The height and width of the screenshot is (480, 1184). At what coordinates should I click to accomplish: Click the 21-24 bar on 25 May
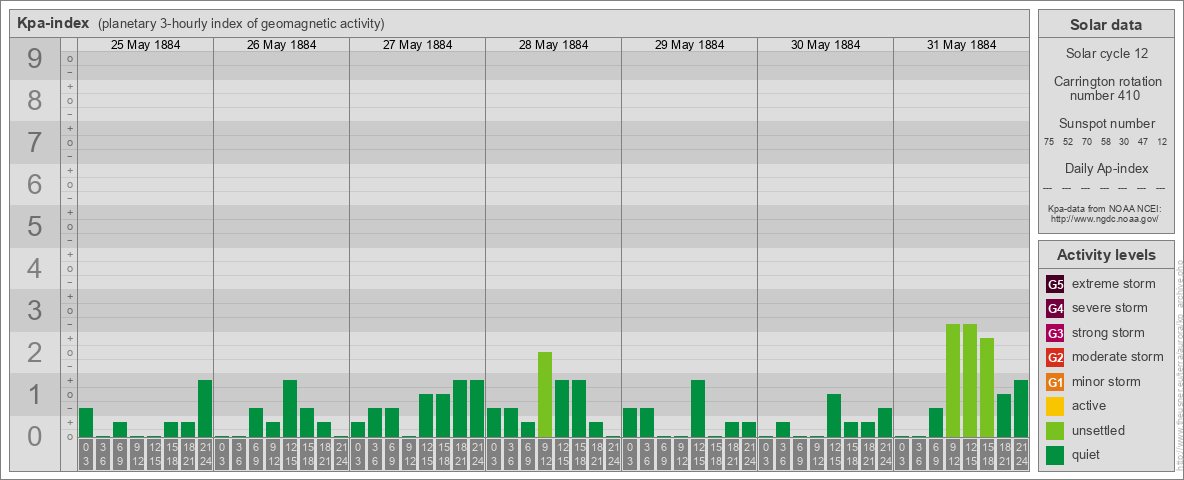coord(205,408)
